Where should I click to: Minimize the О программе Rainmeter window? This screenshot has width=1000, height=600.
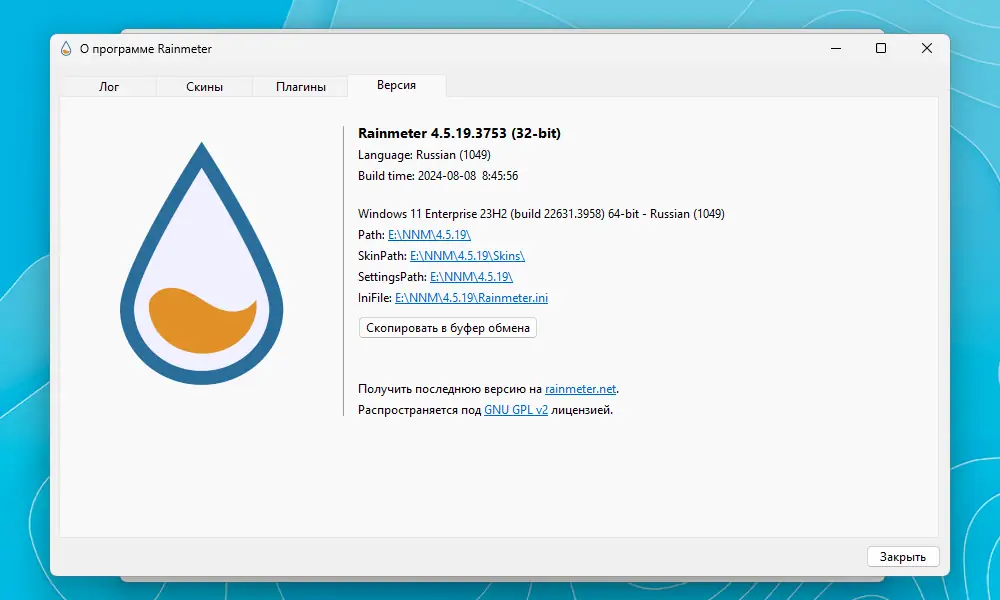tap(836, 48)
